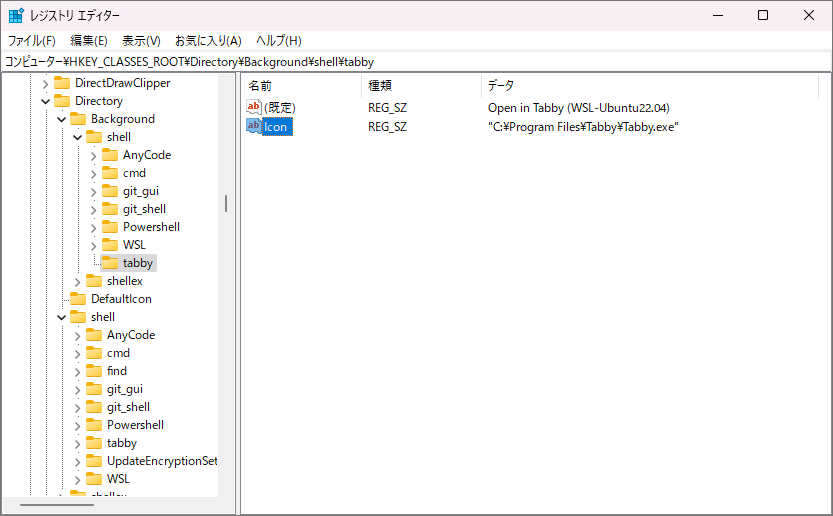Click the Background key folder icon

coord(78,119)
